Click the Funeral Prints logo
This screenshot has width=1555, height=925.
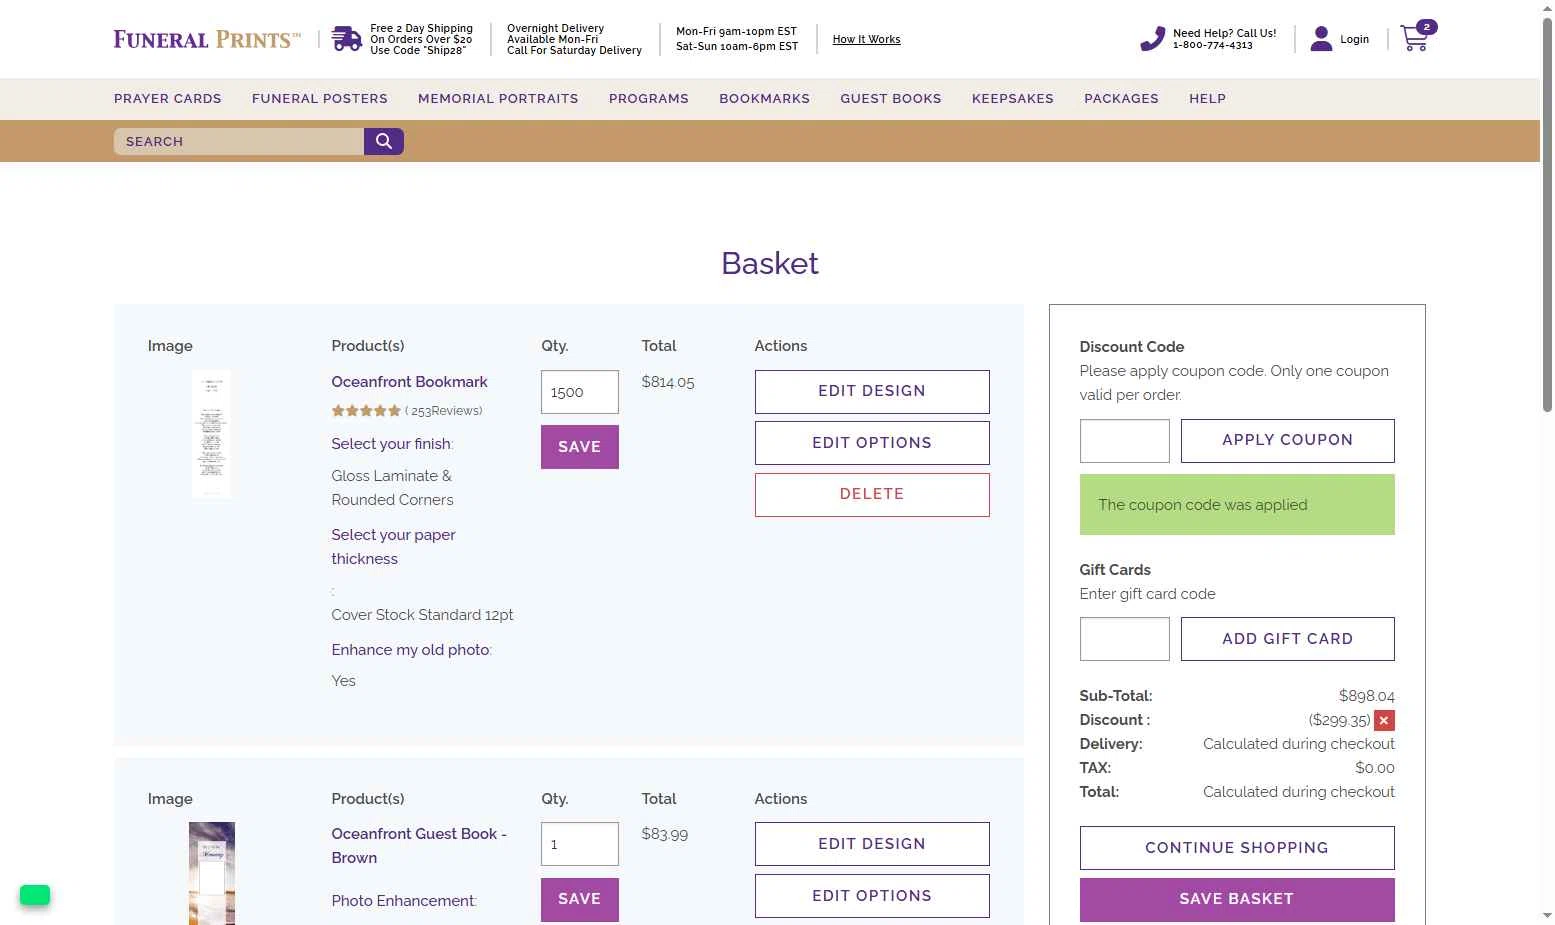click(207, 39)
